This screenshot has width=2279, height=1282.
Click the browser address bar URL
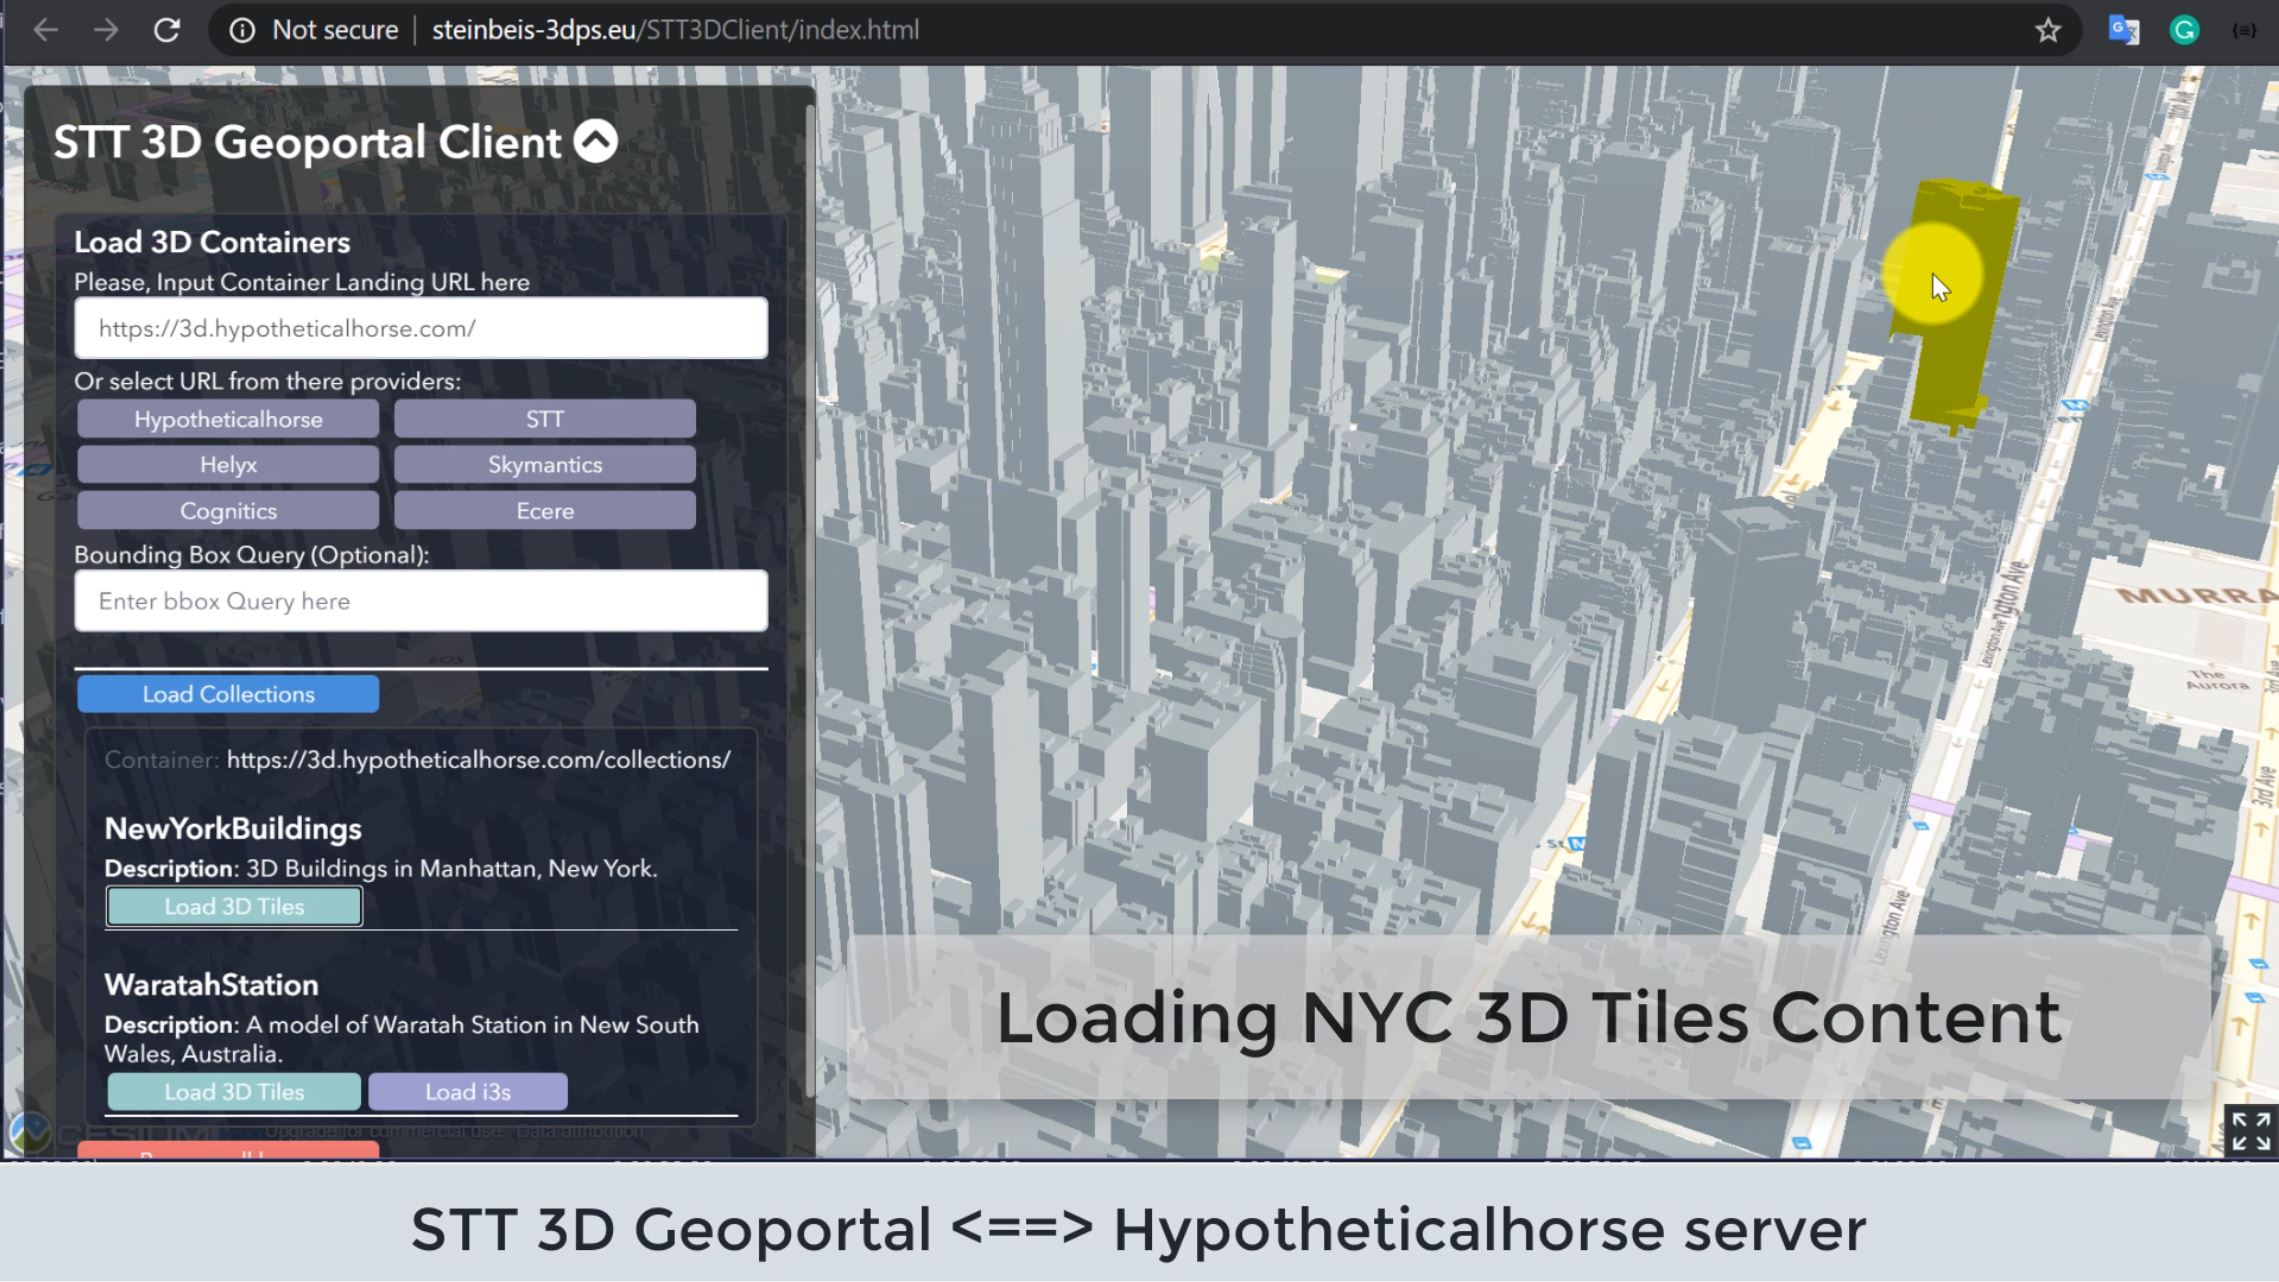[675, 30]
